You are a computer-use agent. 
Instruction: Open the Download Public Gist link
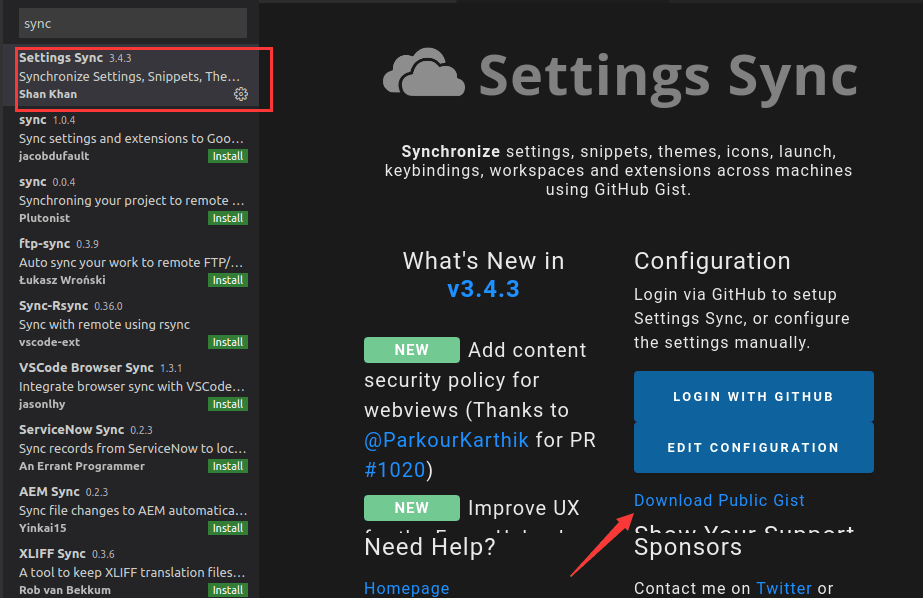pos(719,500)
